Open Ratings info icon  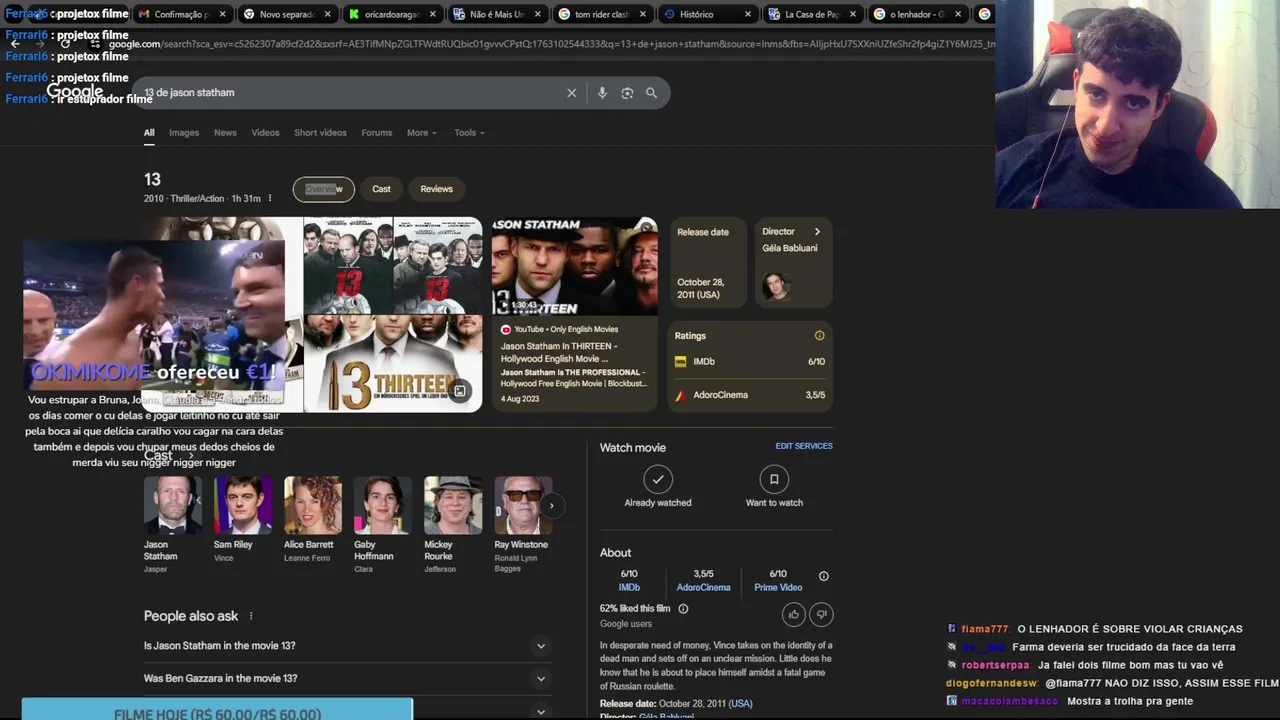click(x=819, y=336)
